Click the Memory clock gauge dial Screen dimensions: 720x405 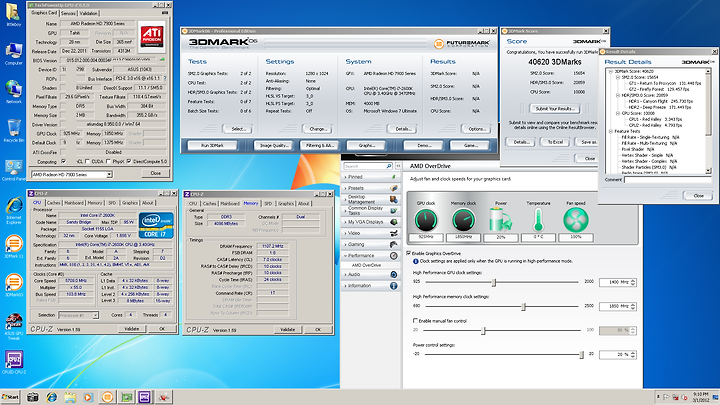click(x=463, y=220)
